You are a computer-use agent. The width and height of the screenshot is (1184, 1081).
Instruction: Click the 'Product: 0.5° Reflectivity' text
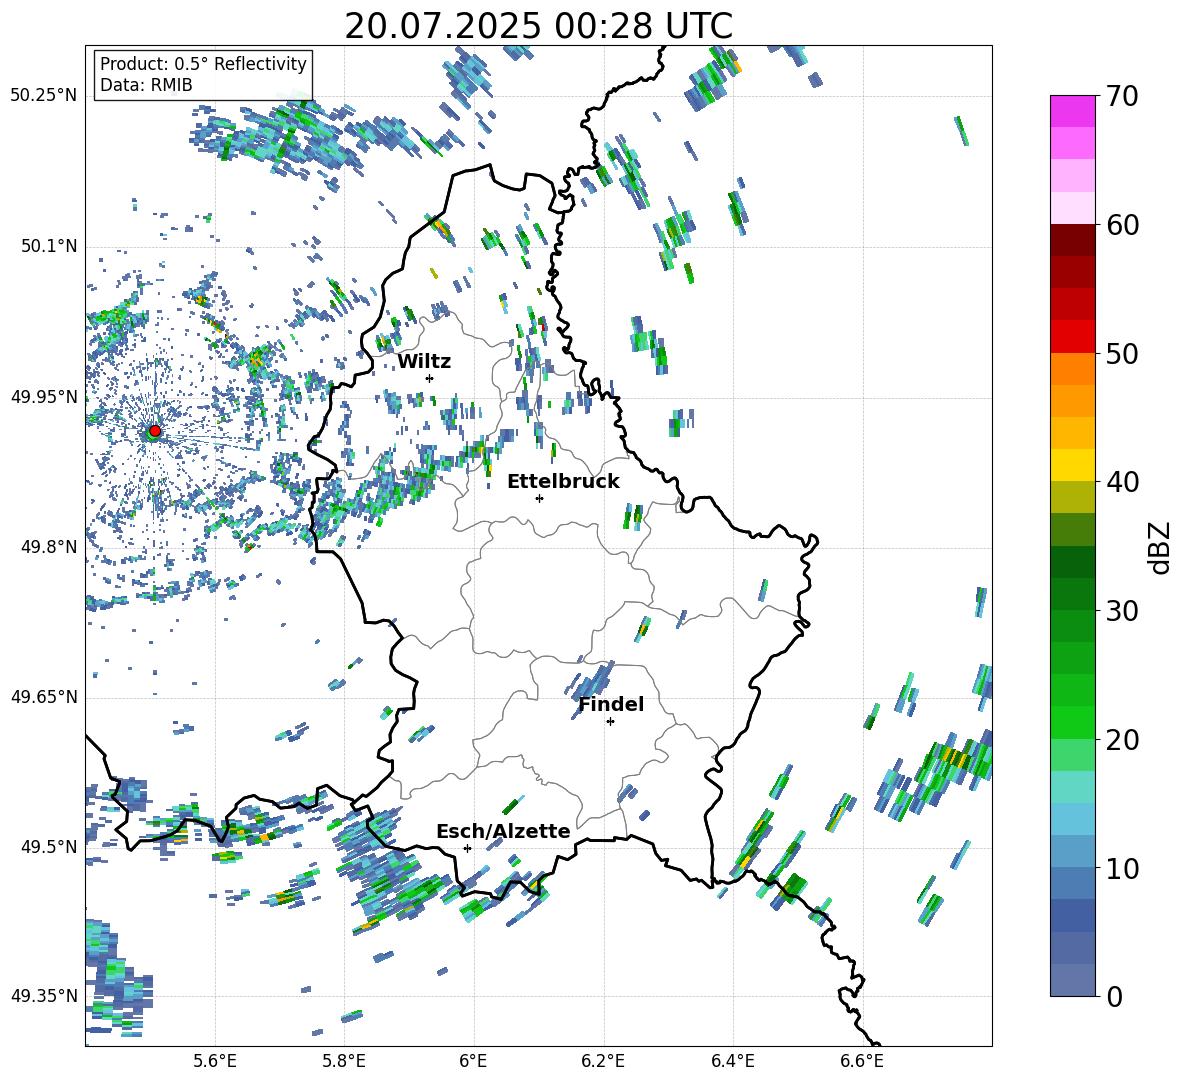203,64
